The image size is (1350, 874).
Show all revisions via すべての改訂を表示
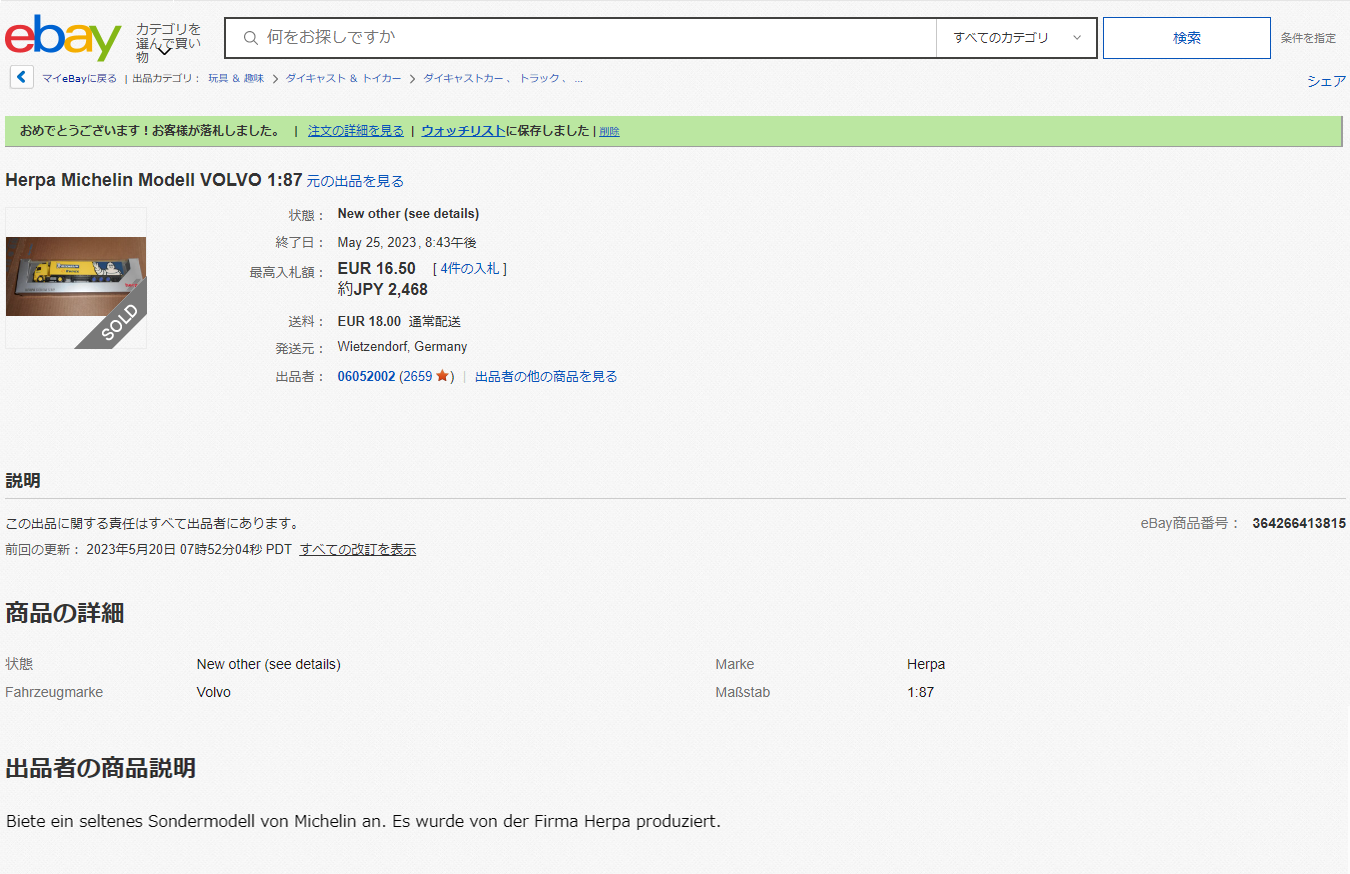pos(357,549)
